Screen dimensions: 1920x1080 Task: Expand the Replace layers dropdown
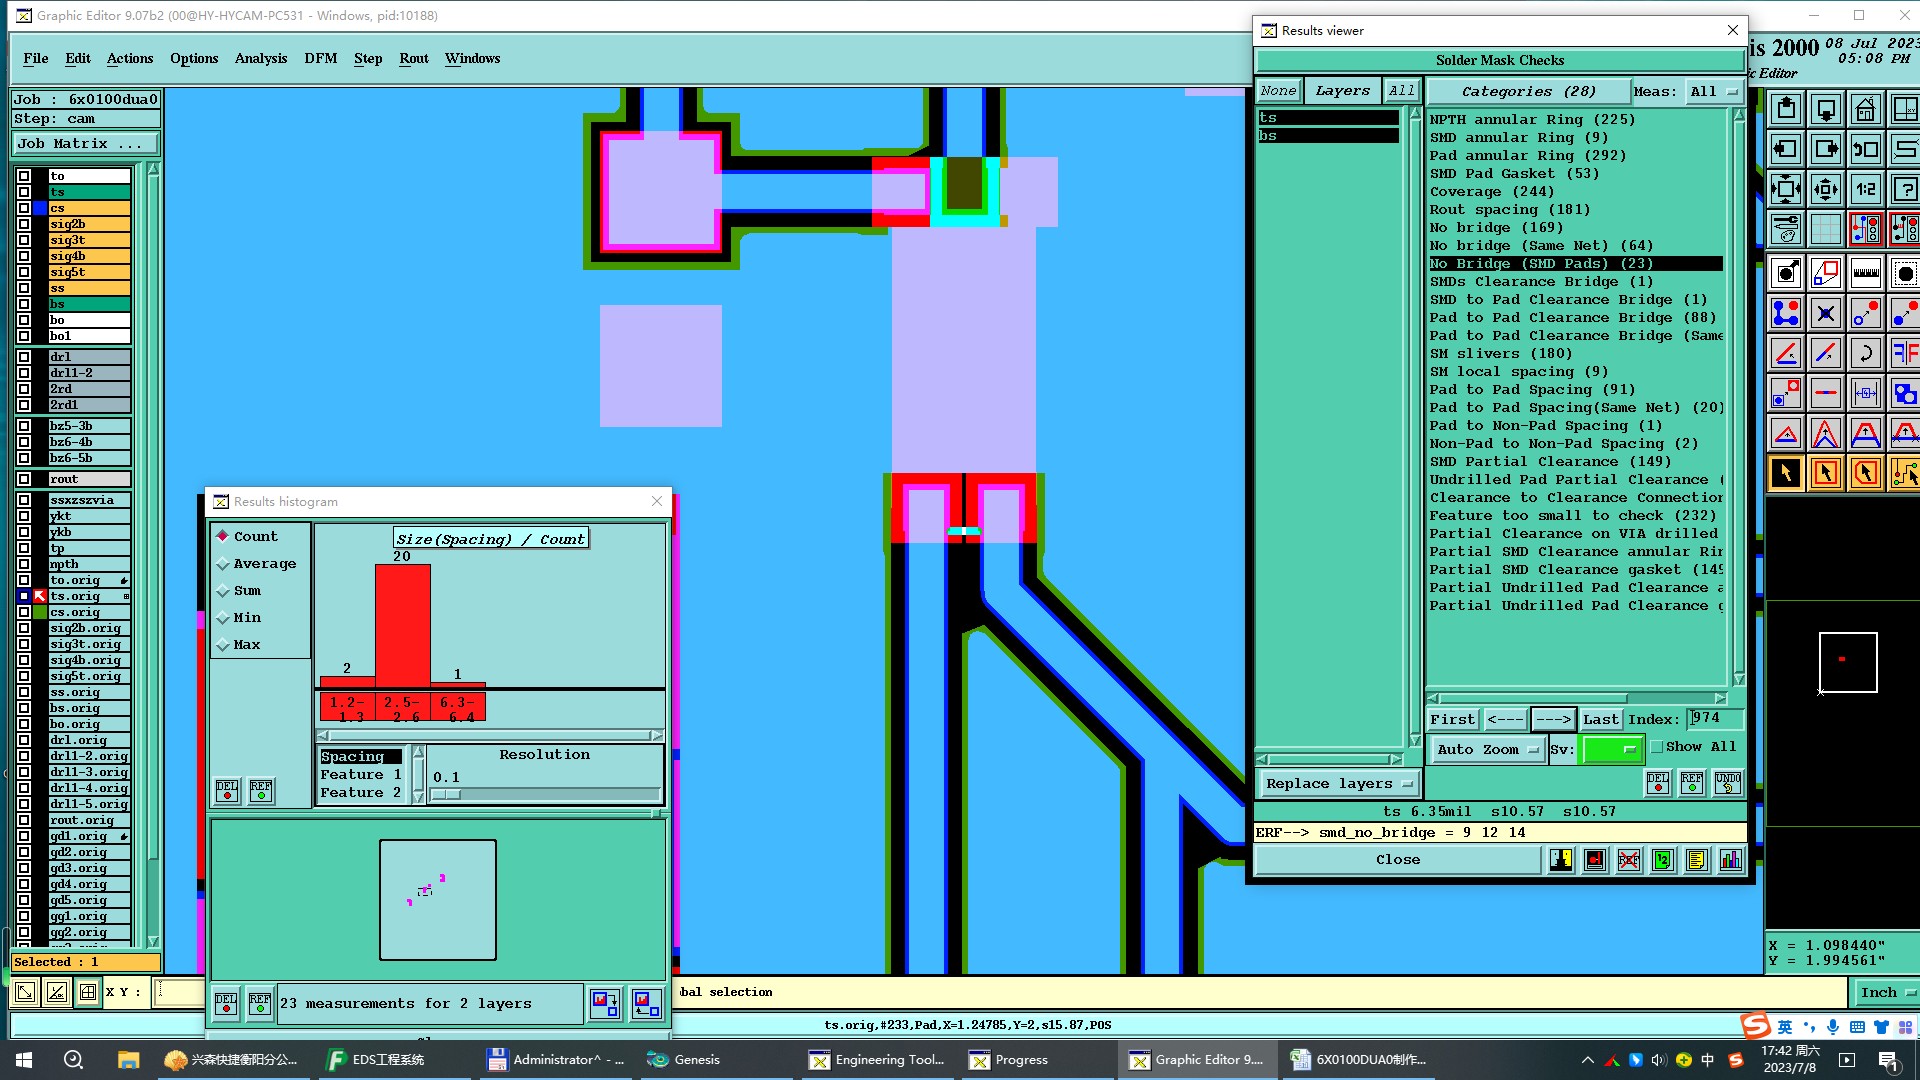tap(1339, 784)
